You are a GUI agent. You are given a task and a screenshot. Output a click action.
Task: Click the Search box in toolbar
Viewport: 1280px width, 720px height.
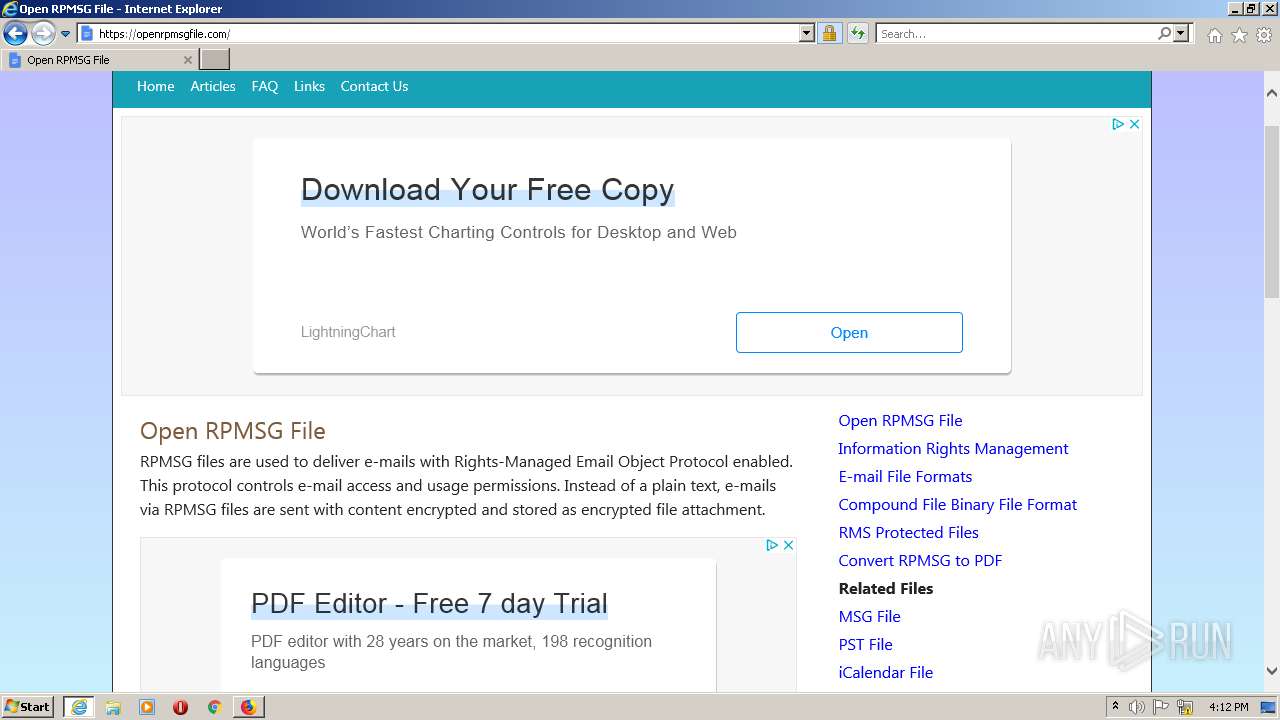pos(1016,34)
